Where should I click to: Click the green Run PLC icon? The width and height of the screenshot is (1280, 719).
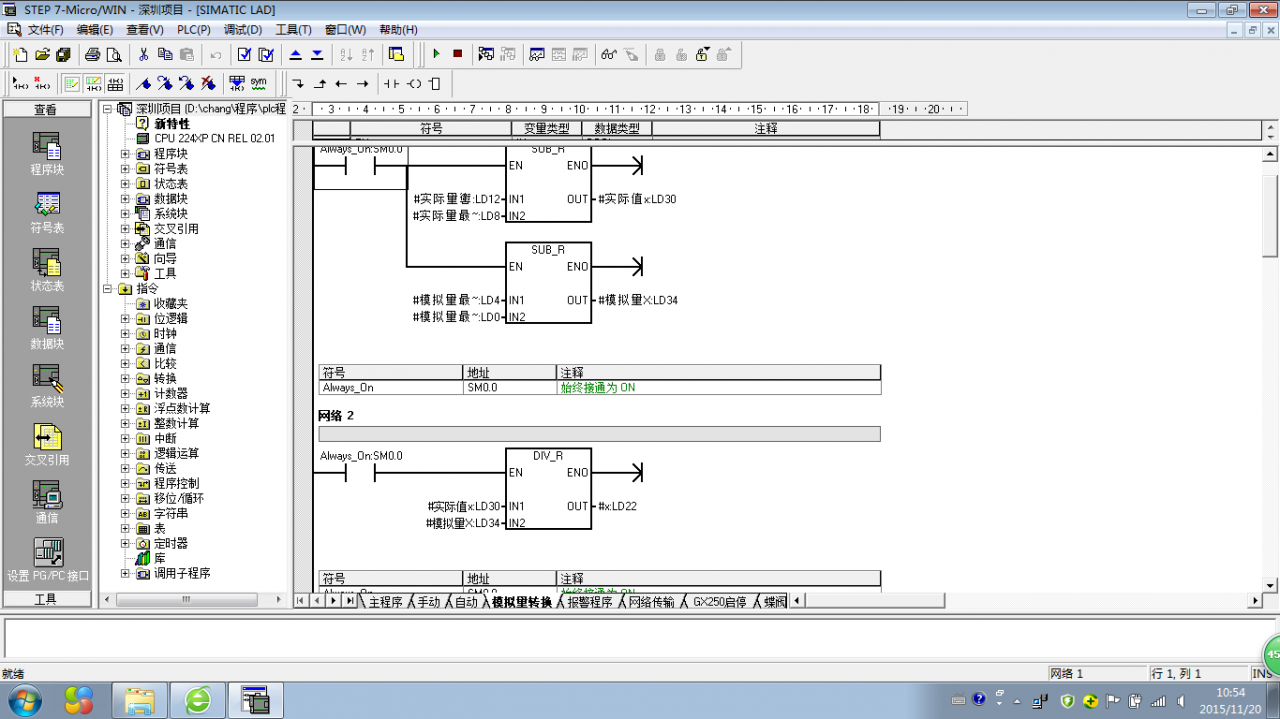[436, 54]
